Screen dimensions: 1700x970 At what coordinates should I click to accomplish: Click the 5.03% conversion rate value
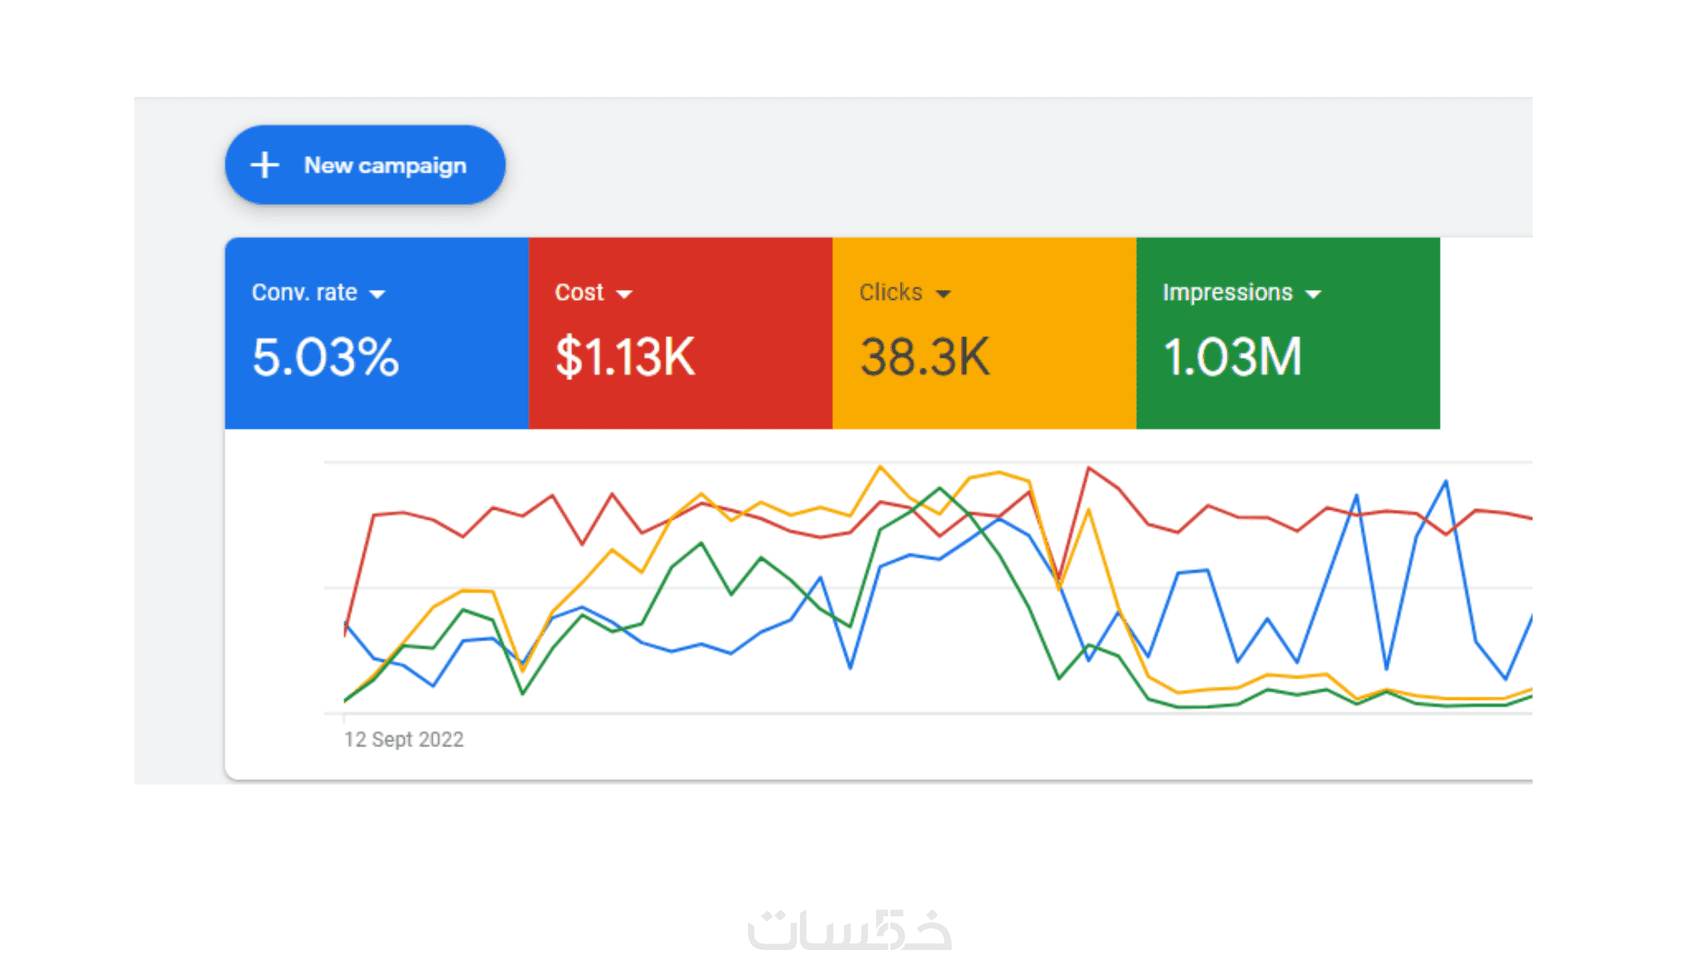point(325,357)
